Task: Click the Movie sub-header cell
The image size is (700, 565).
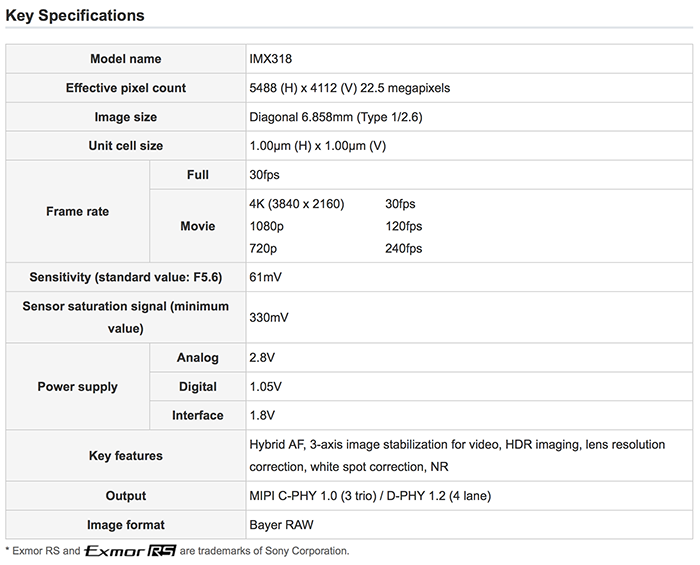Action: (x=198, y=226)
